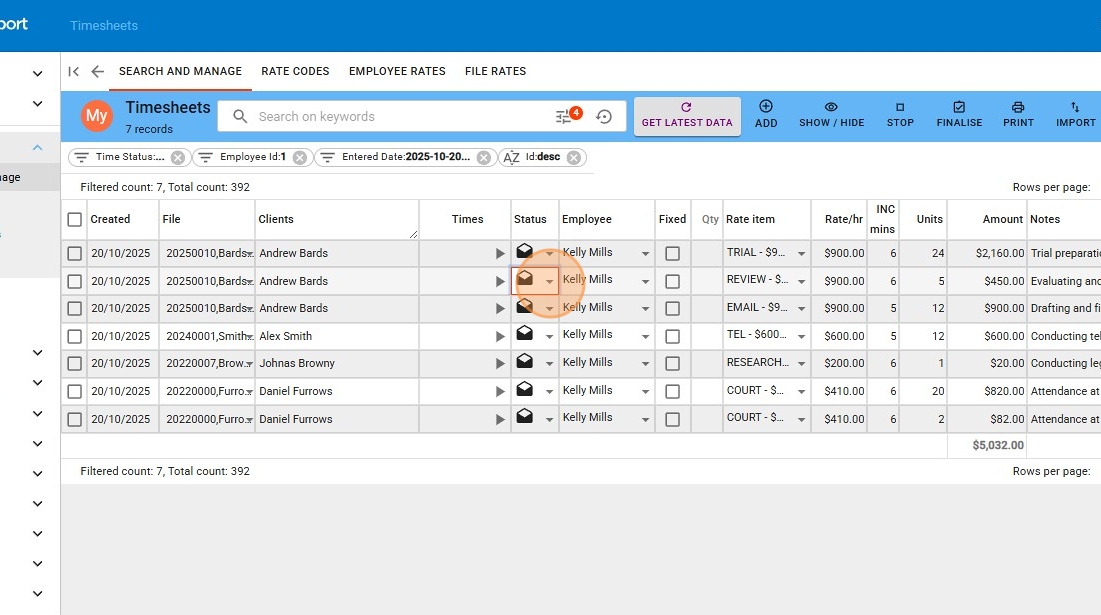Click the filter options icon in search bar
This screenshot has height=615, width=1101.
pyautogui.click(x=565, y=116)
